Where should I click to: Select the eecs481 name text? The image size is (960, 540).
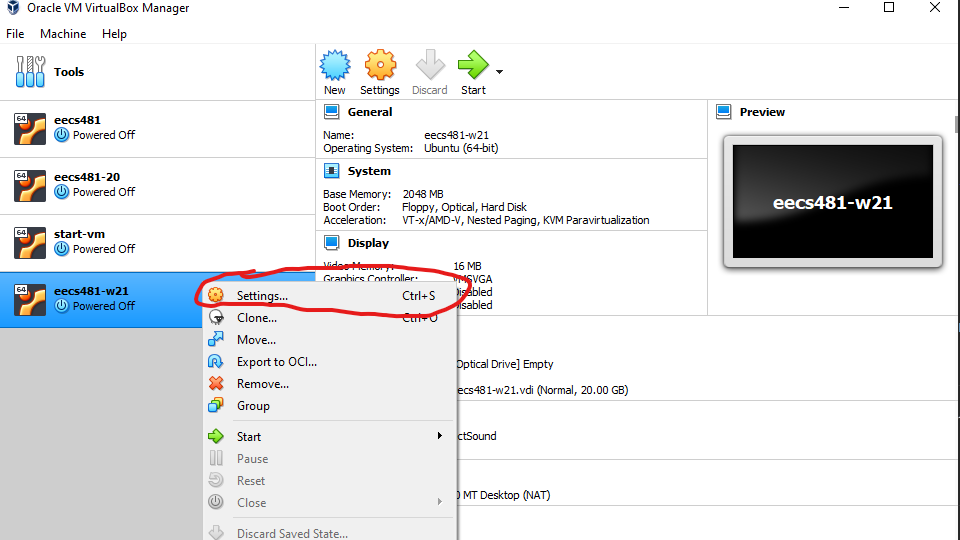pos(77,120)
